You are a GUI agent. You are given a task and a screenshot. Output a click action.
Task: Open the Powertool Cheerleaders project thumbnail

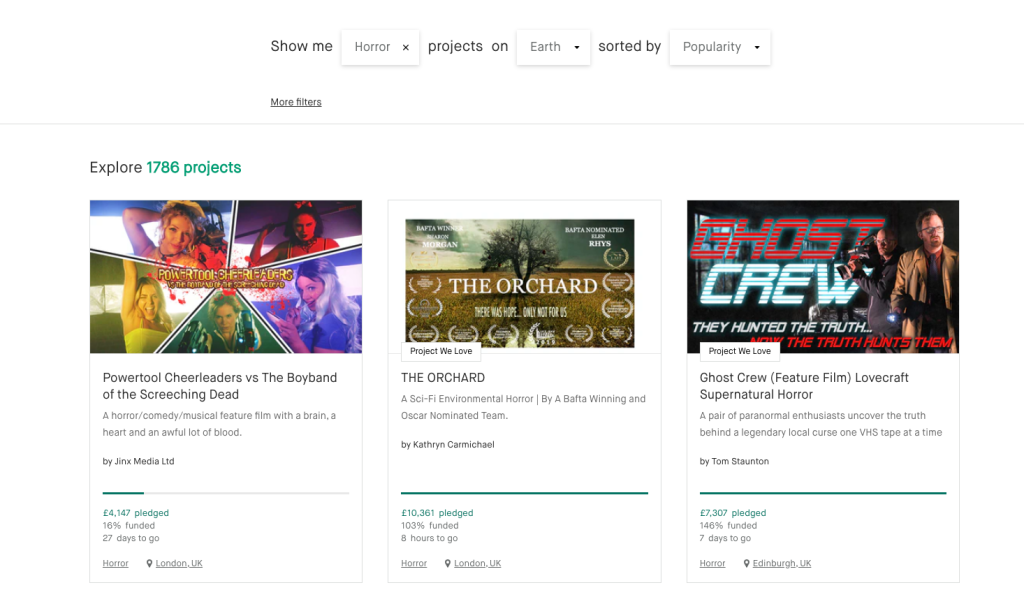[x=225, y=276]
